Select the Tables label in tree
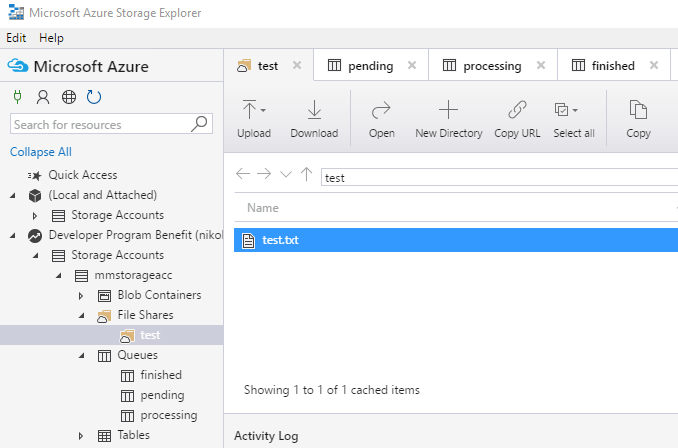Viewport: 678px width, 448px height. point(134,435)
